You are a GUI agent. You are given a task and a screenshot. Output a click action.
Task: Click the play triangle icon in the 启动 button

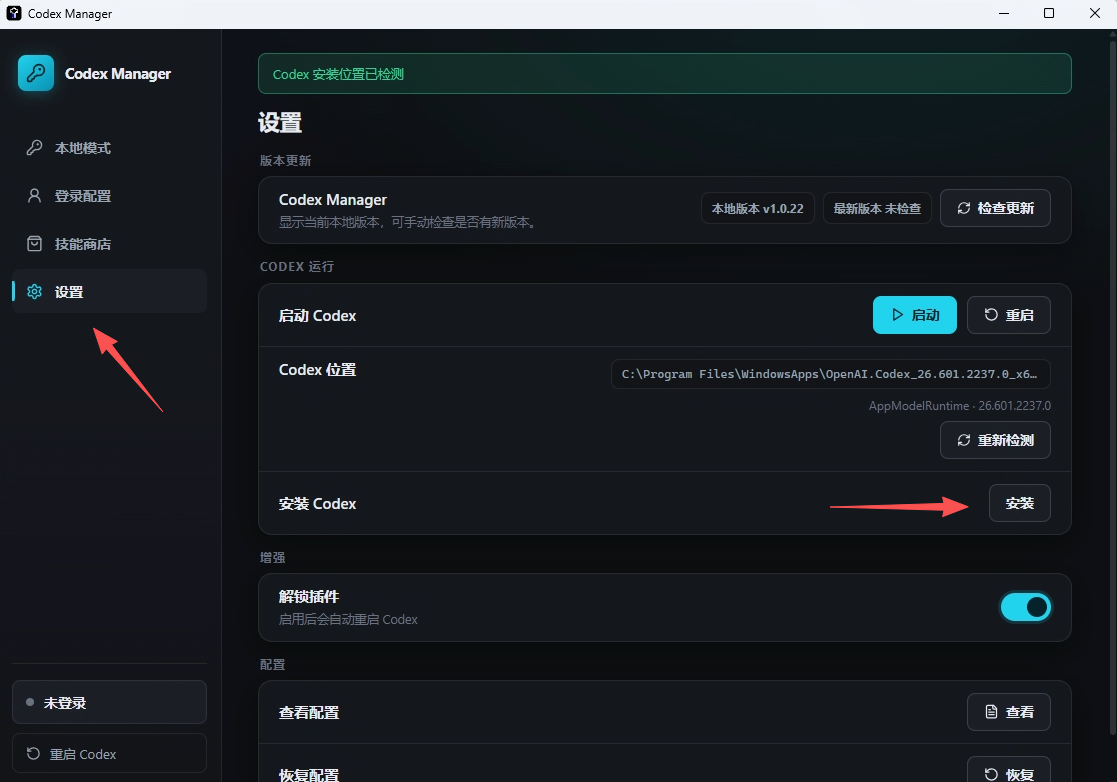(898, 315)
